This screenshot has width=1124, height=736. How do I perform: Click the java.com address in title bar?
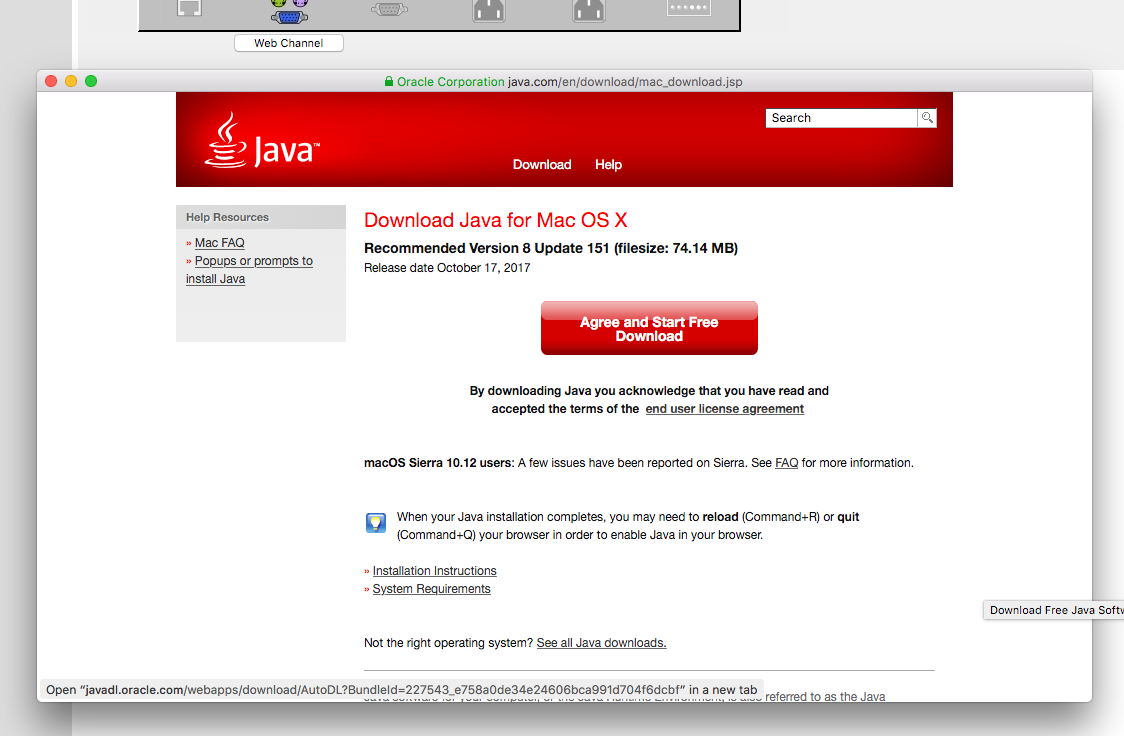(625, 82)
